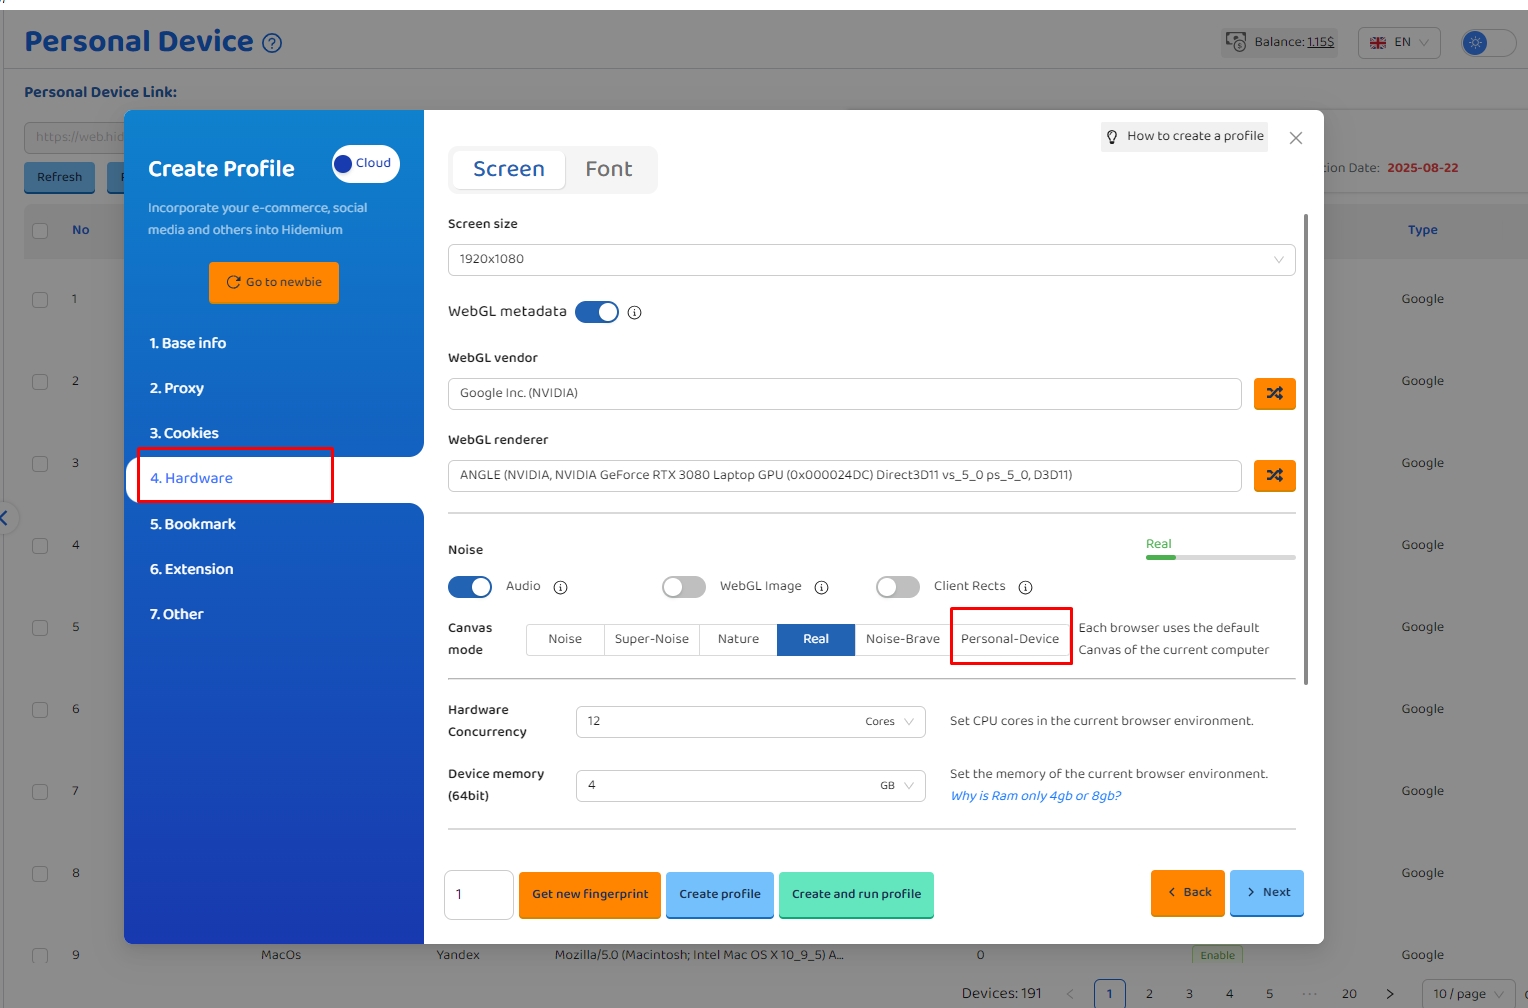
Task: Click info icon next to WebGL metadata
Action: pos(634,313)
